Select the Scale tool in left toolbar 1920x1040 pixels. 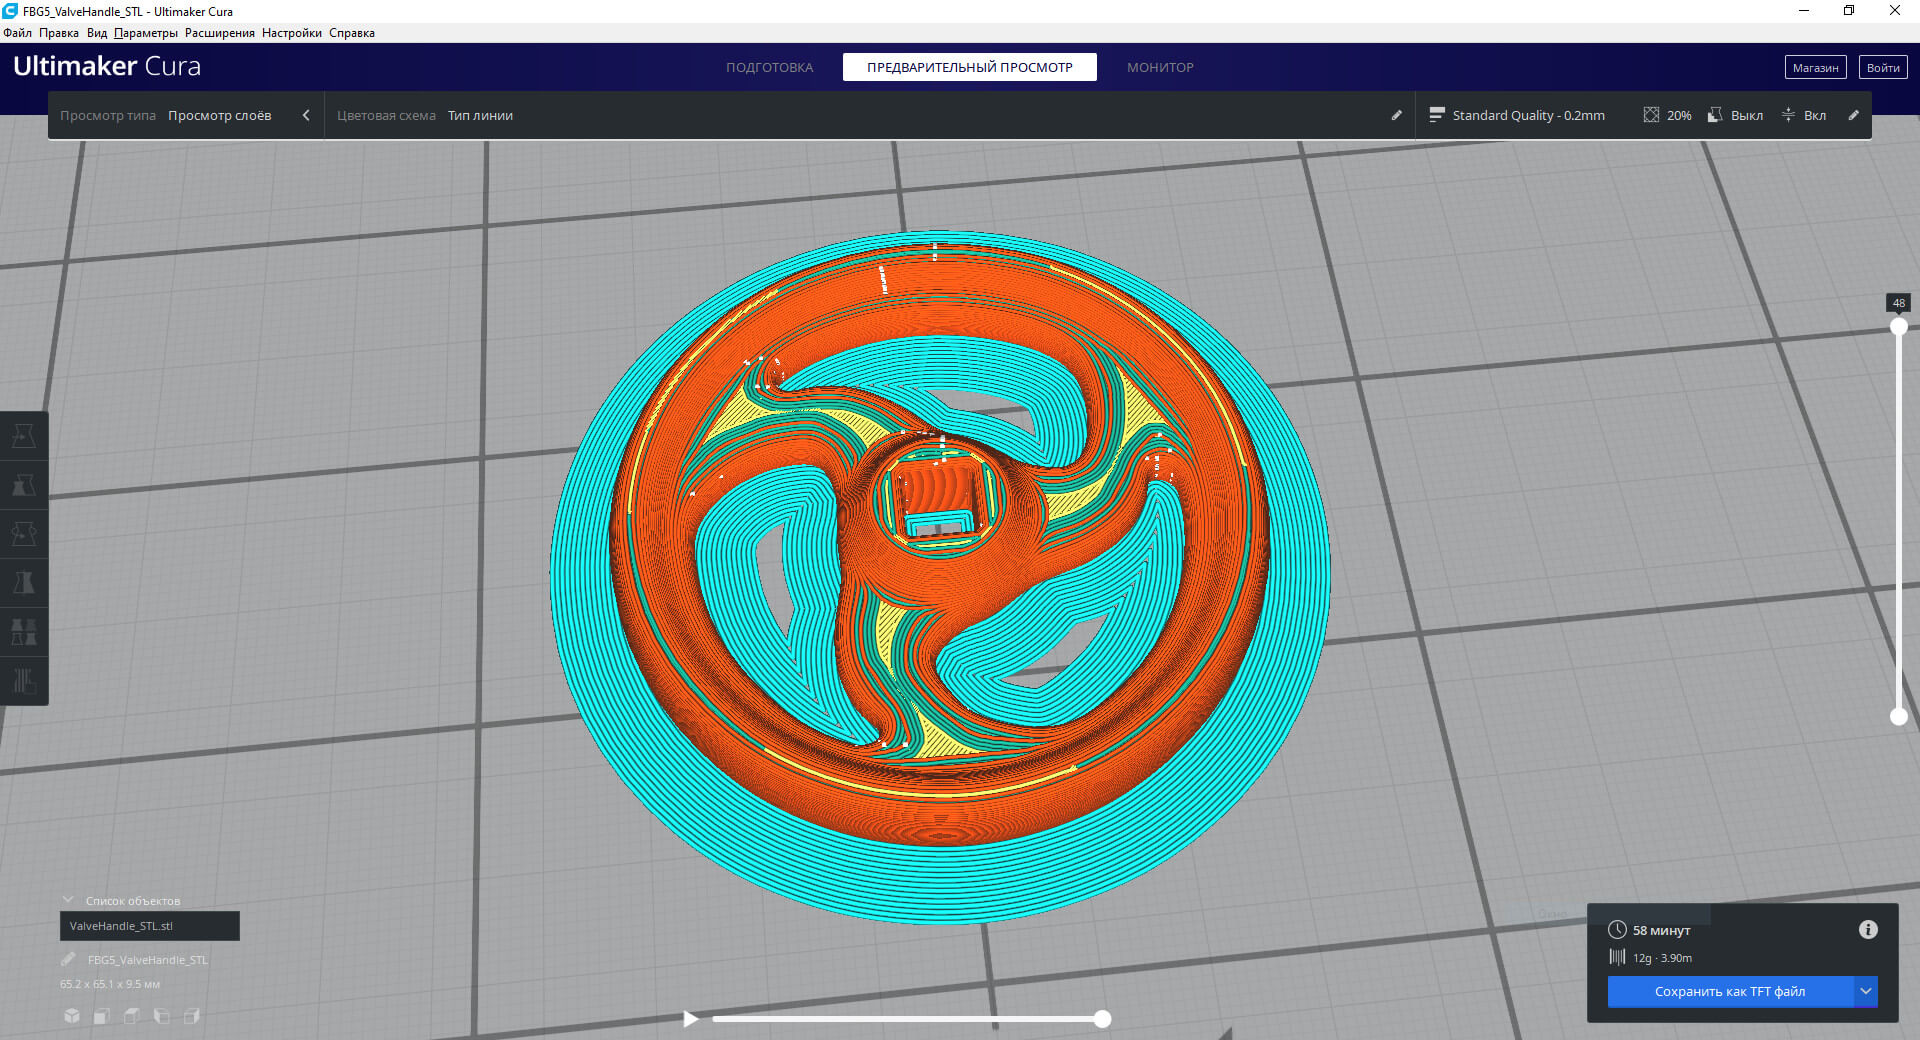coord(24,485)
